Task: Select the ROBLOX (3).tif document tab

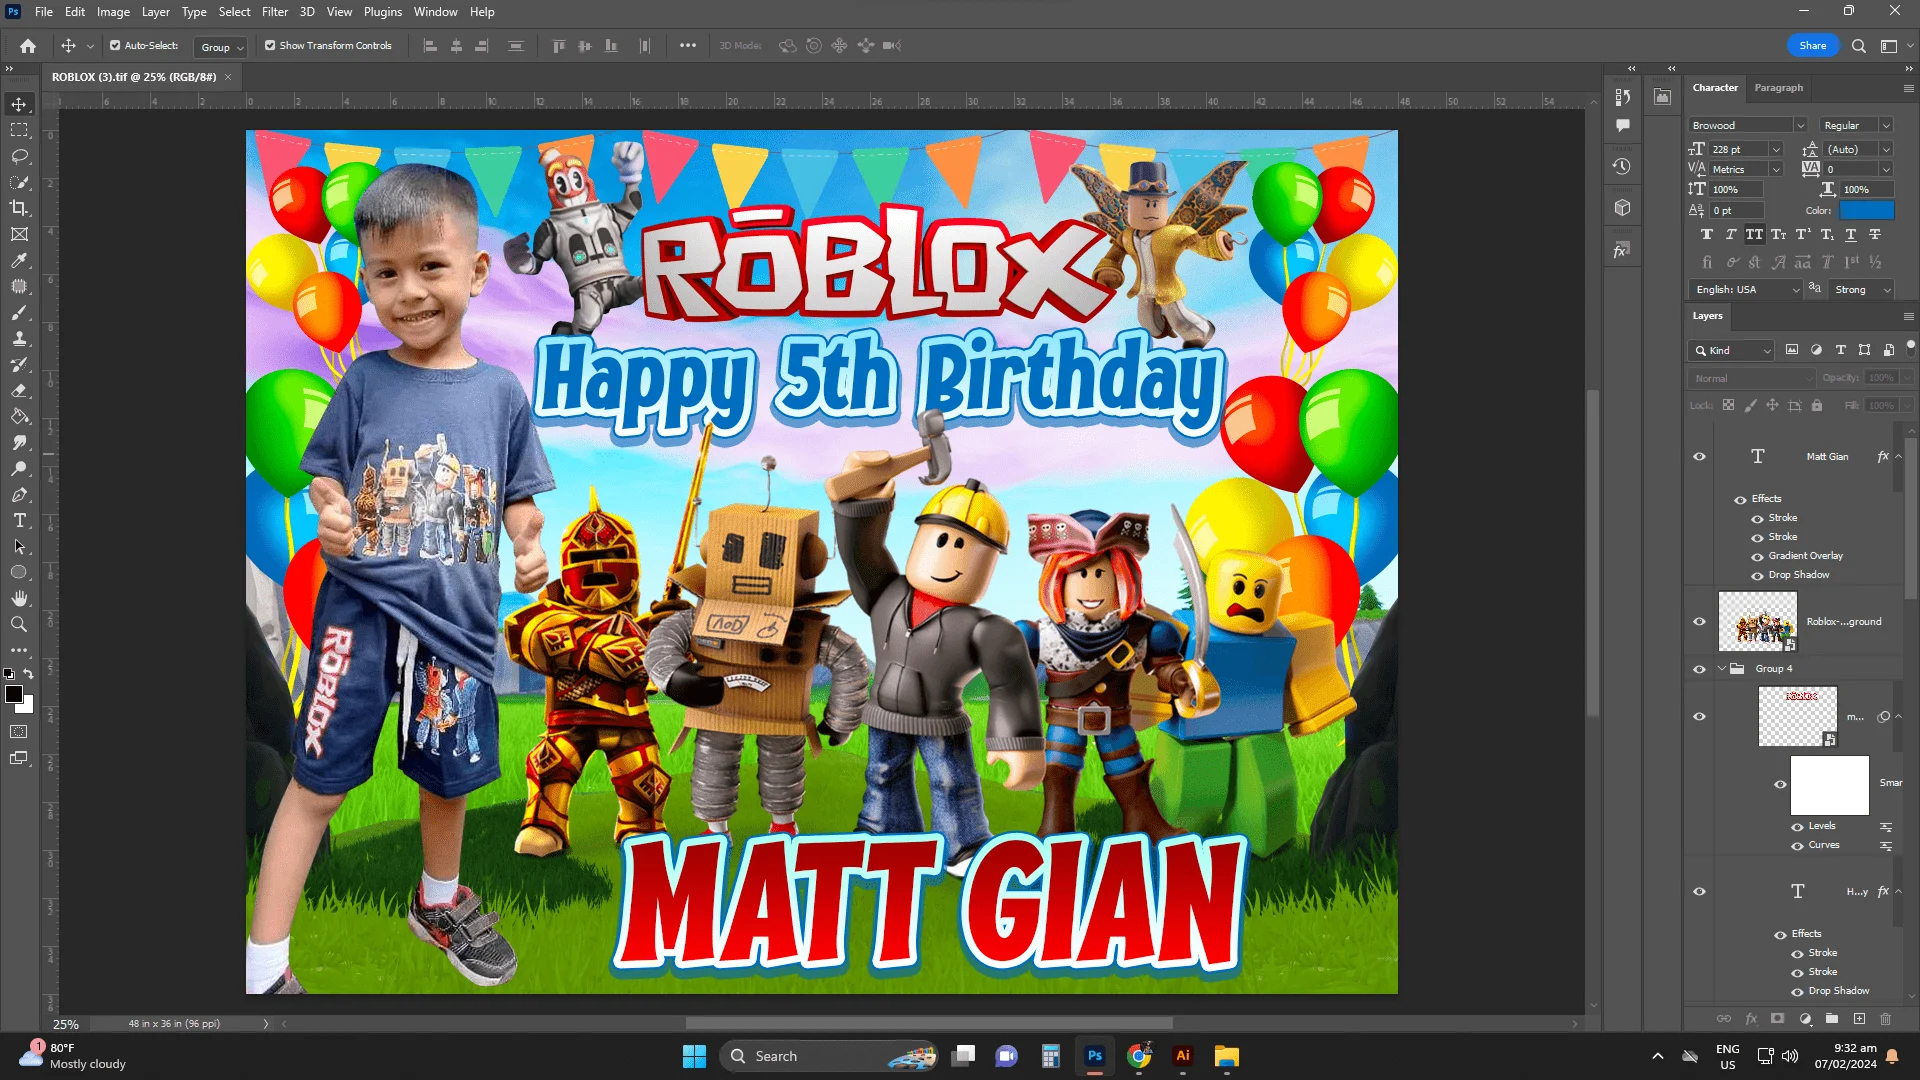Action: 134,77
